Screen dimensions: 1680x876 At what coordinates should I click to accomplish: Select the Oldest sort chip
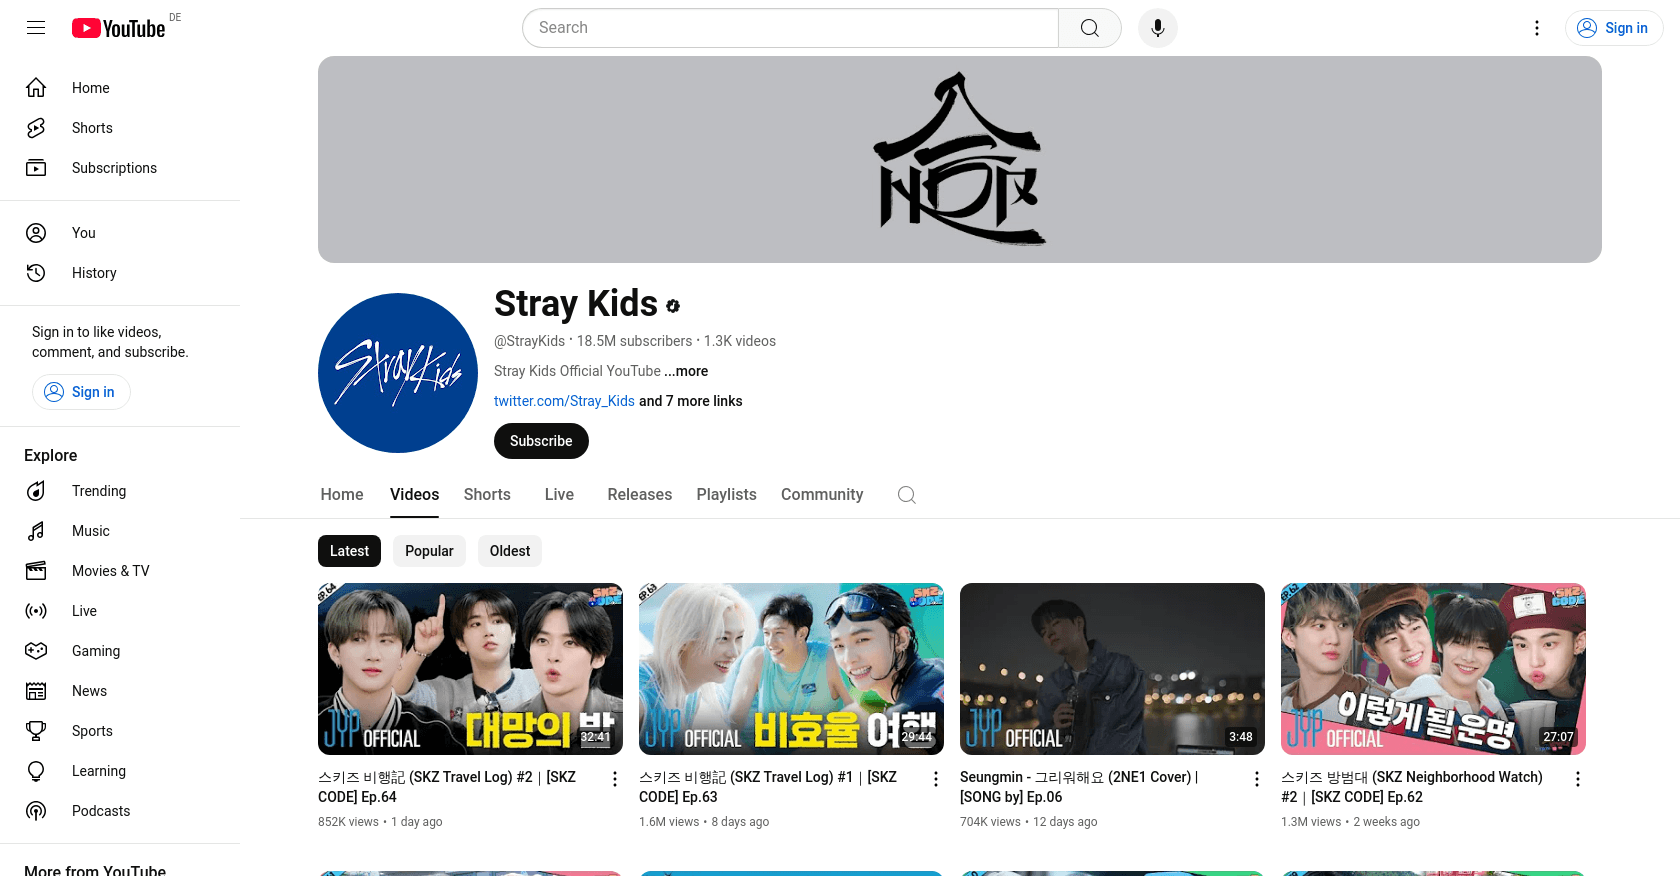coord(510,551)
